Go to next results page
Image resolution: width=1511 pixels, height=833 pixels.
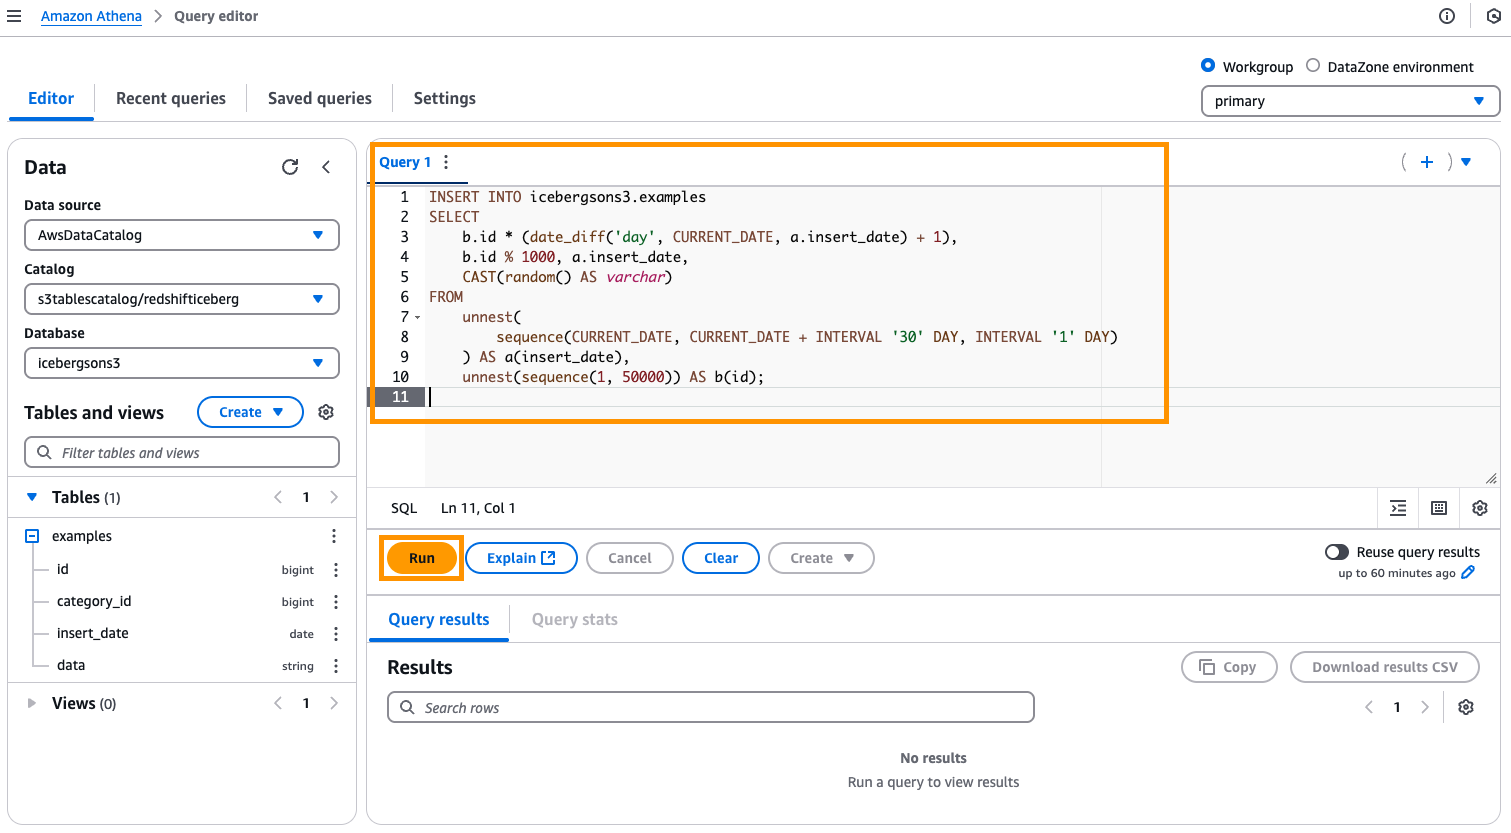tap(1425, 707)
